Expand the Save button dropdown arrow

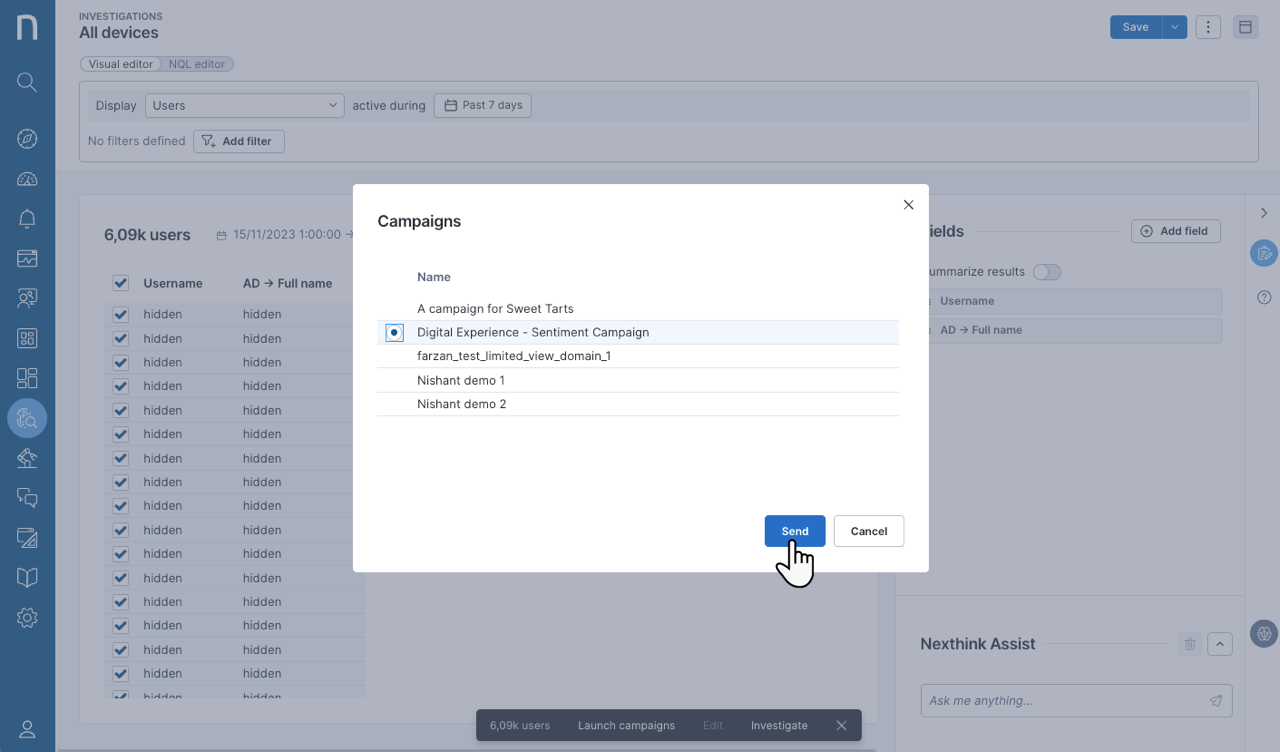[x=1174, y=27]
